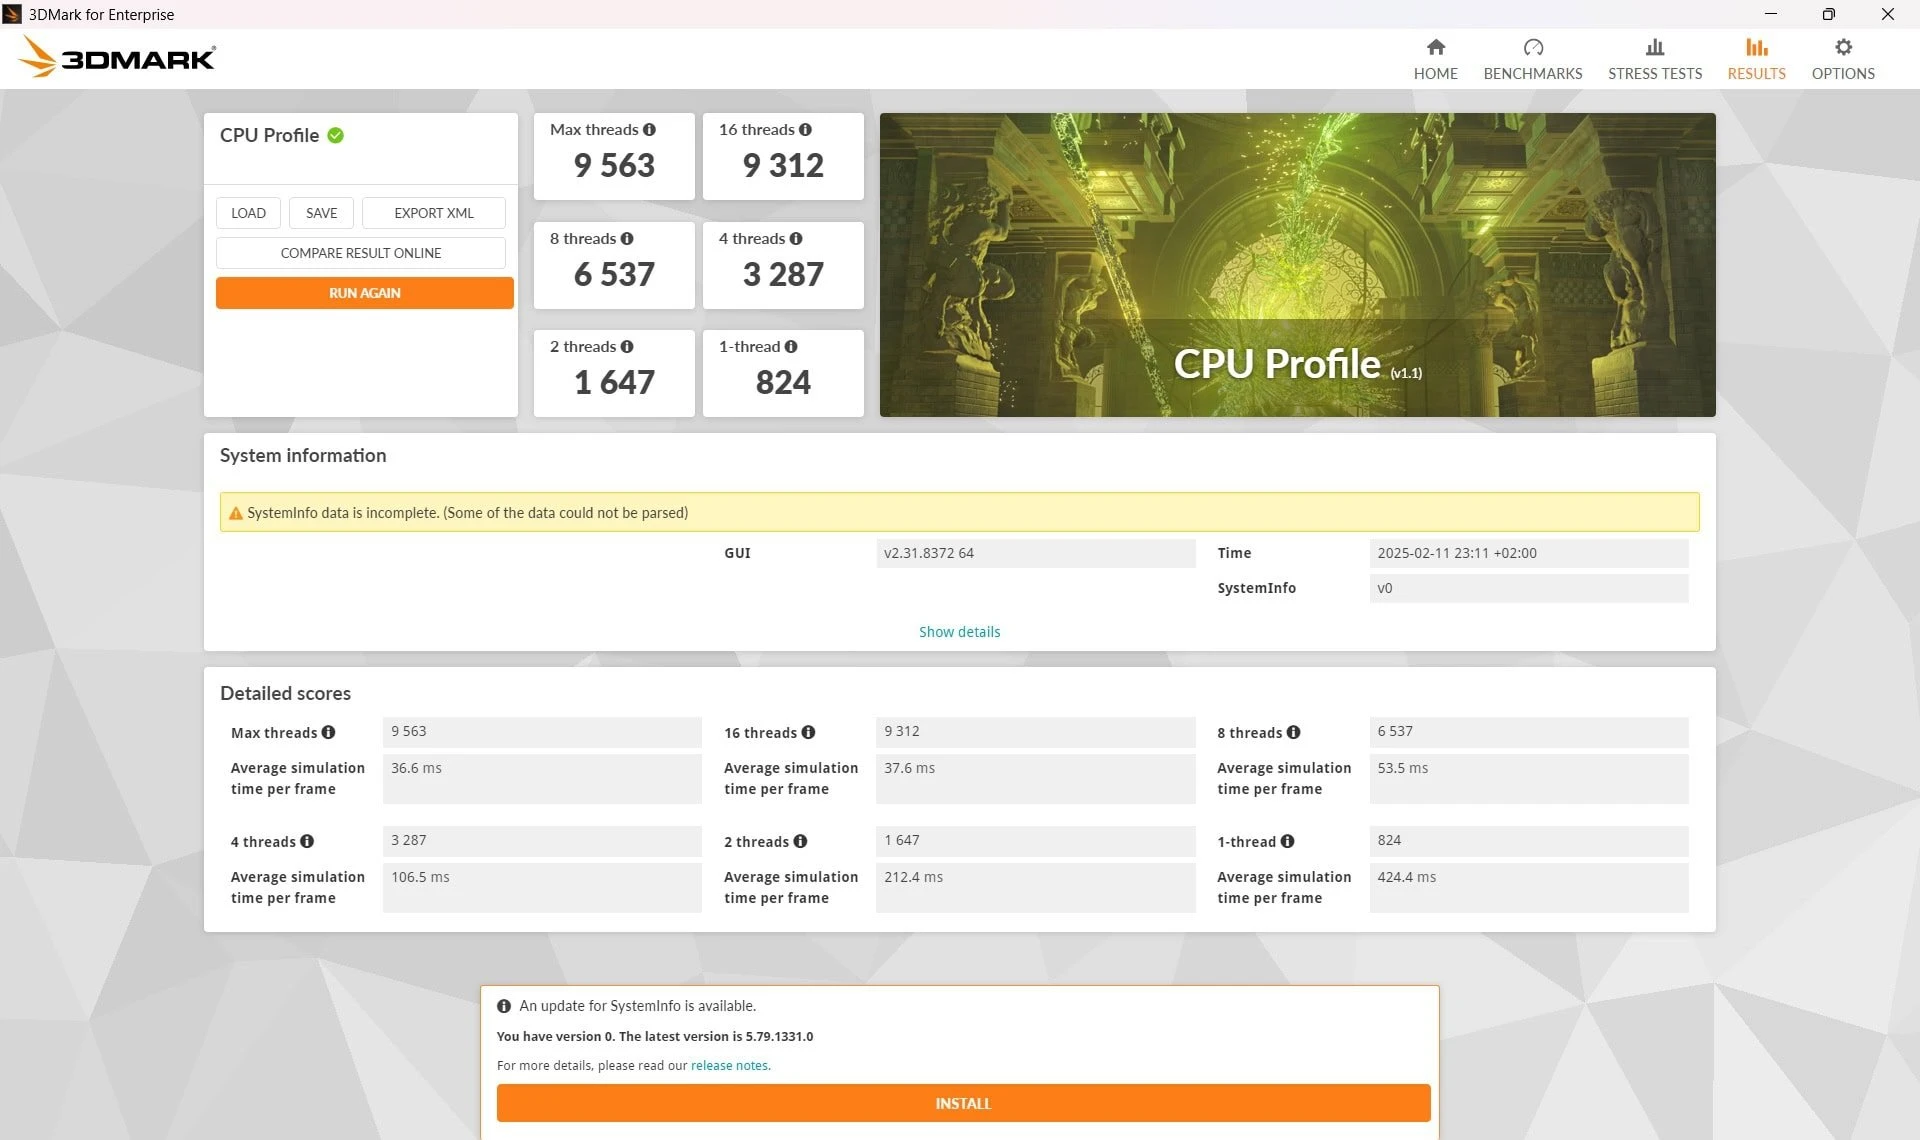Click info icon next to Max threads in Detailed scores
The image size is (1920, 1140).
pos(328,732)
